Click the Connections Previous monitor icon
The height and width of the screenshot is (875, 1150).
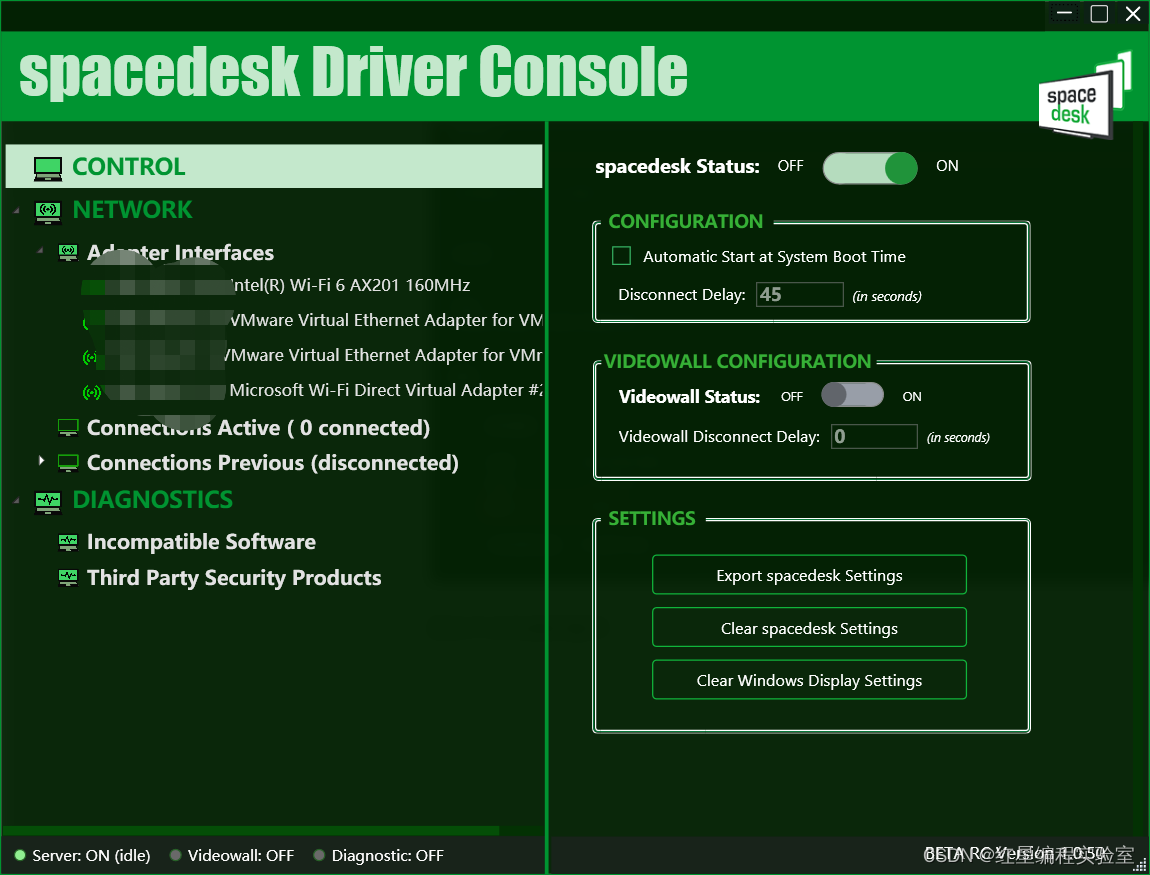(x=68, y=463)
